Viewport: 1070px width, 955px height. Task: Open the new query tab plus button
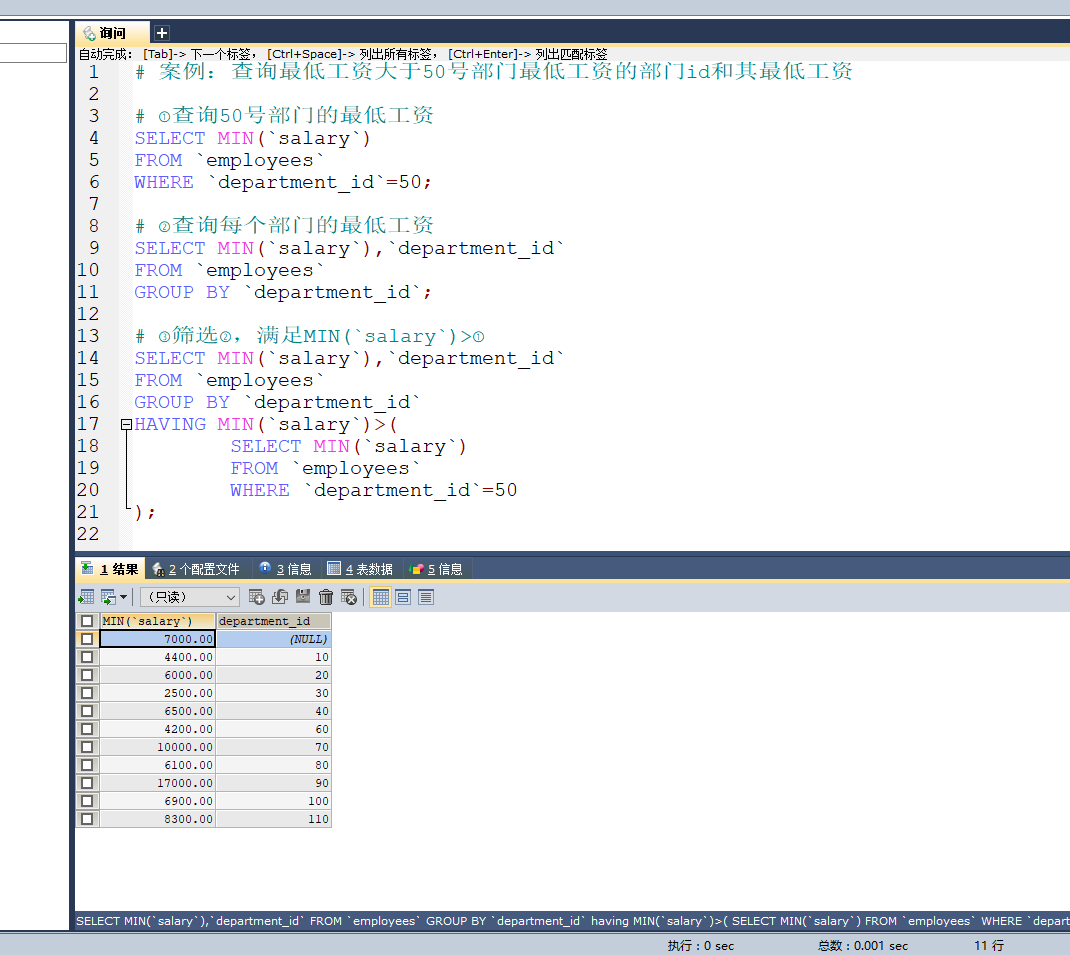(x=162, y=33)
